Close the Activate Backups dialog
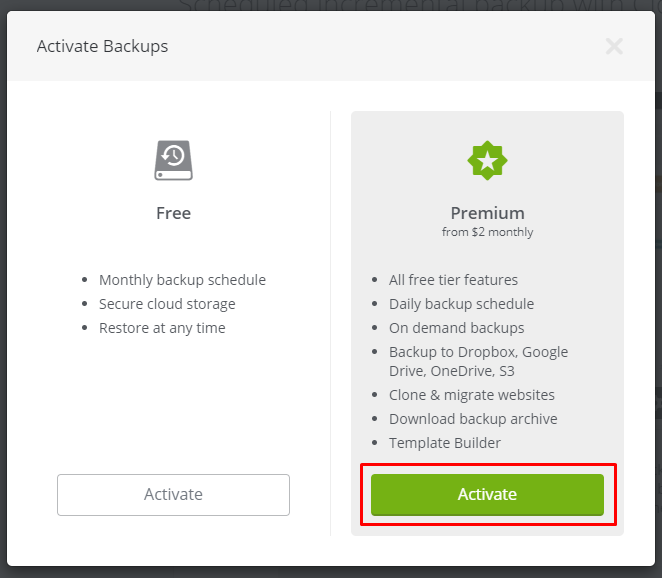662x578 pixels. 614,46
